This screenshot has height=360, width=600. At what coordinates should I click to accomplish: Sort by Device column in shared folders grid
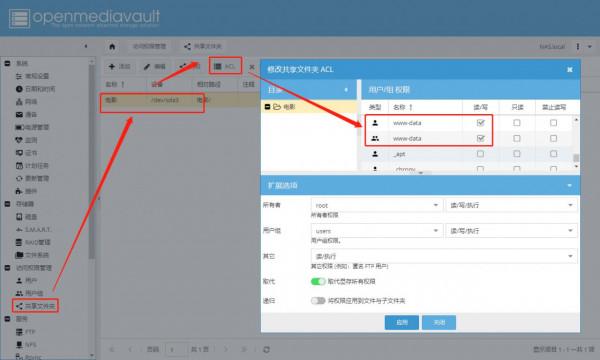coord(168,84)
